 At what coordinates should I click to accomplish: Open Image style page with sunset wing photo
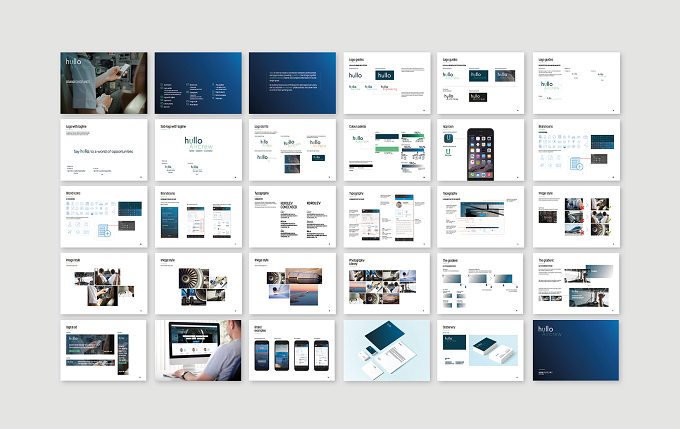pos(292,284)
